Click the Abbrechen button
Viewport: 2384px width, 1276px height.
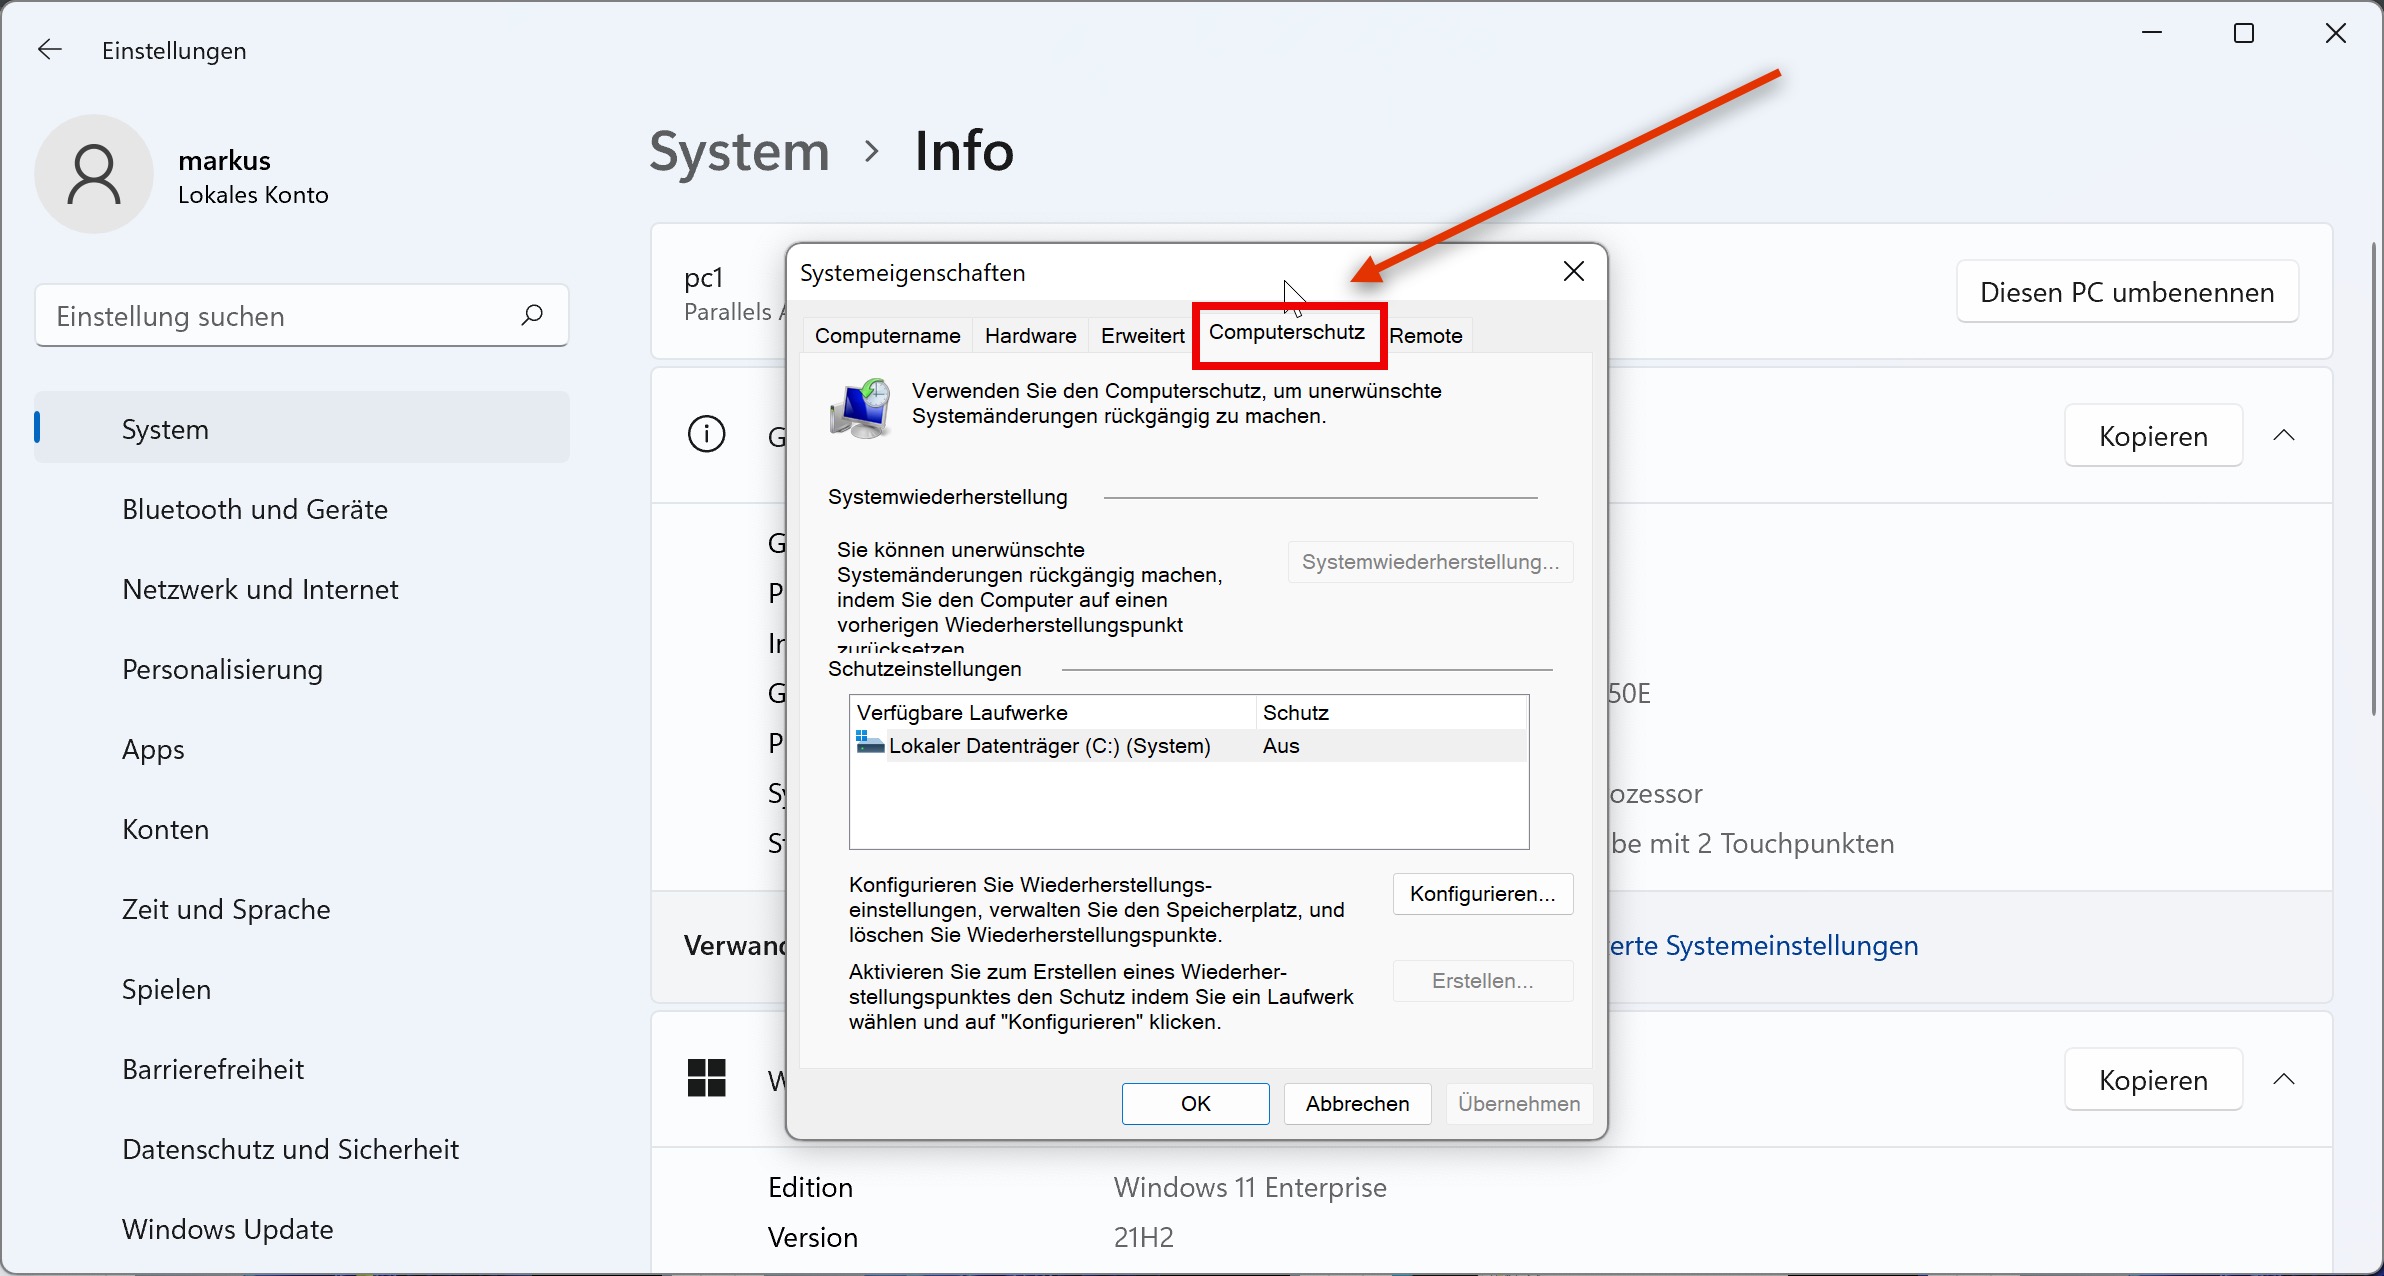[x=1358, y=1104]
